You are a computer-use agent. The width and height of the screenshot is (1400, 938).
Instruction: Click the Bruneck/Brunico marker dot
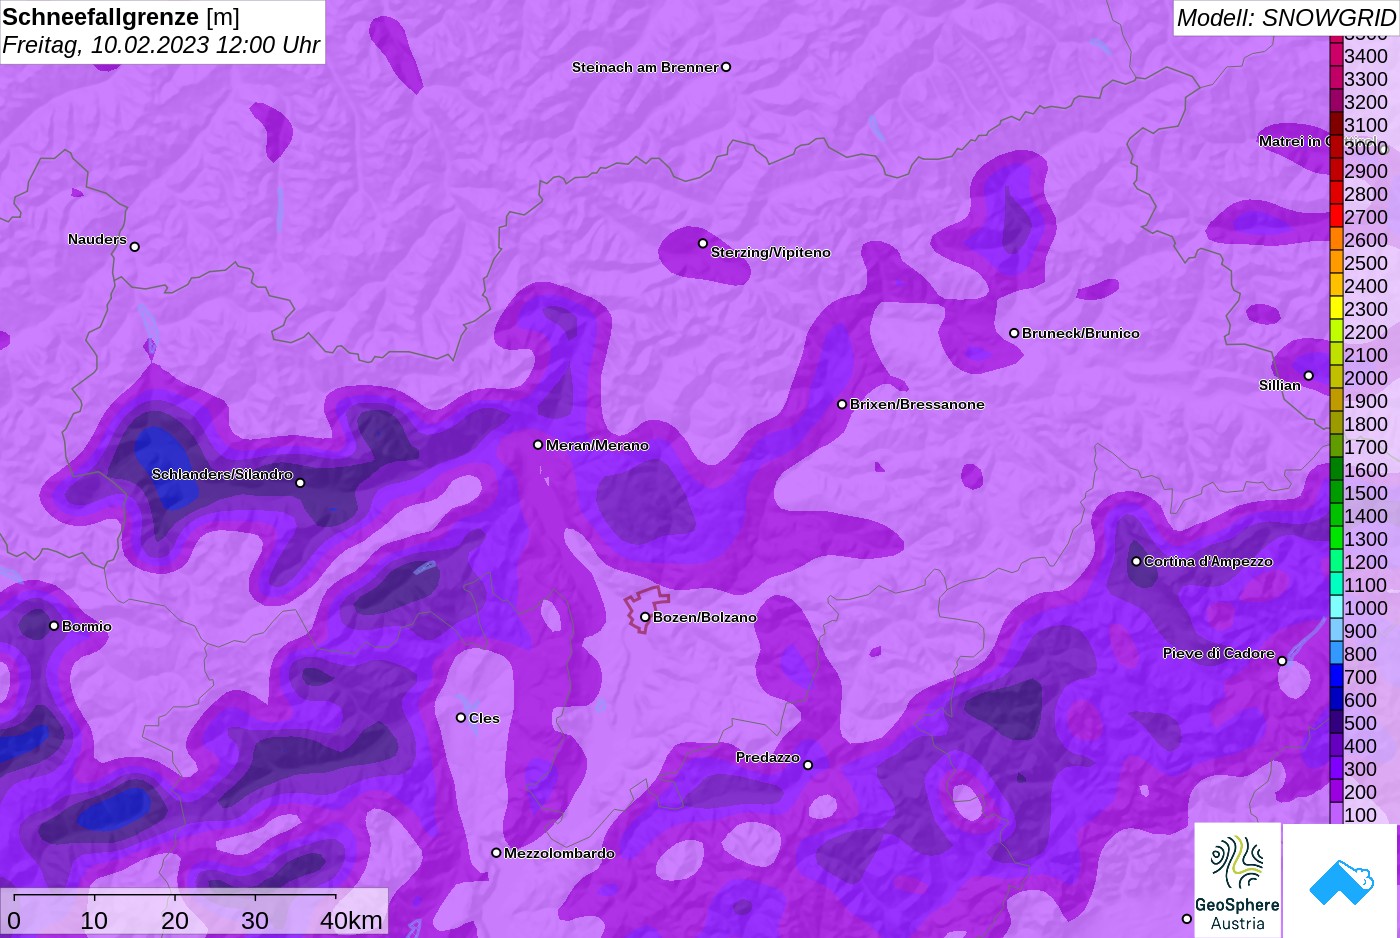click(x=1014, y=333)
